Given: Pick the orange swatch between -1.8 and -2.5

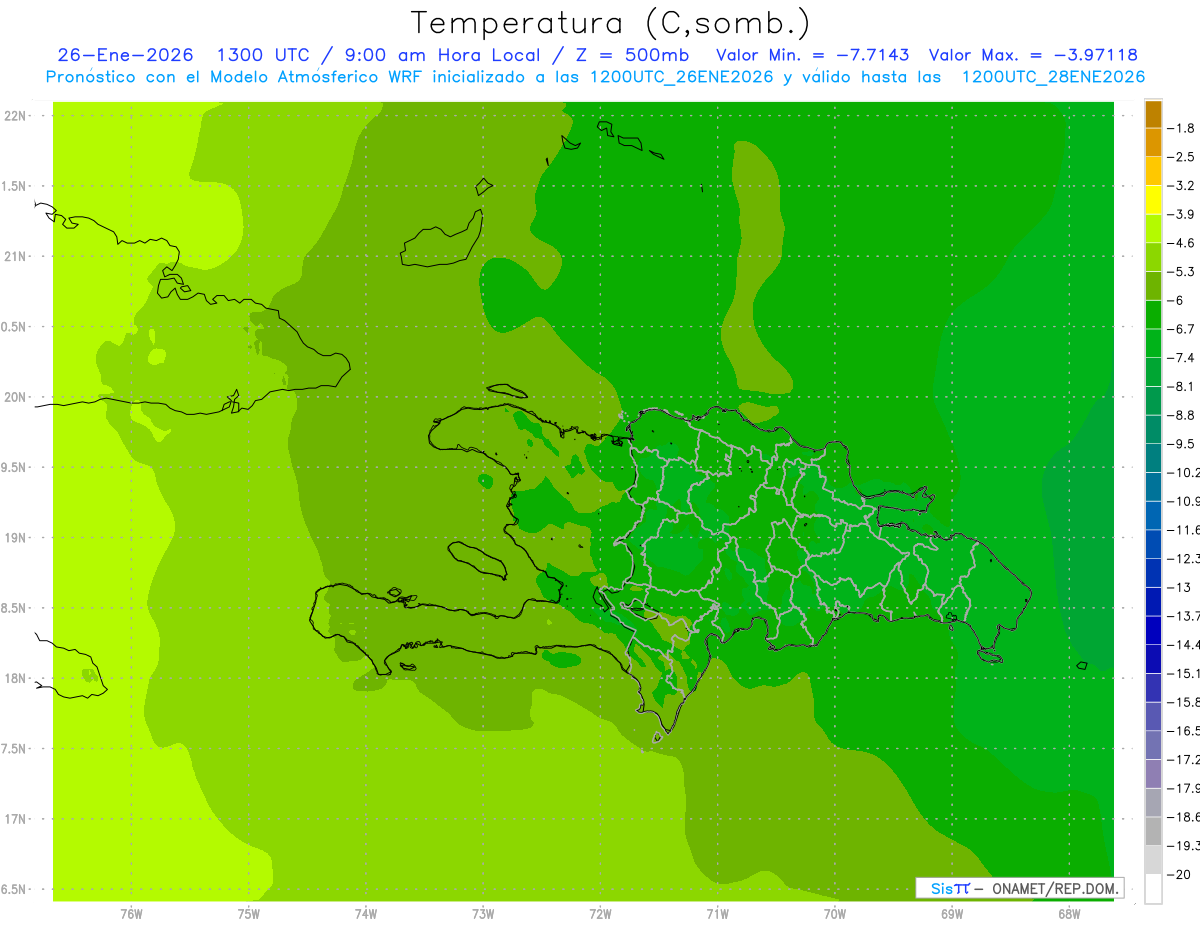Looking at the screenshot, I should 1153,143.
